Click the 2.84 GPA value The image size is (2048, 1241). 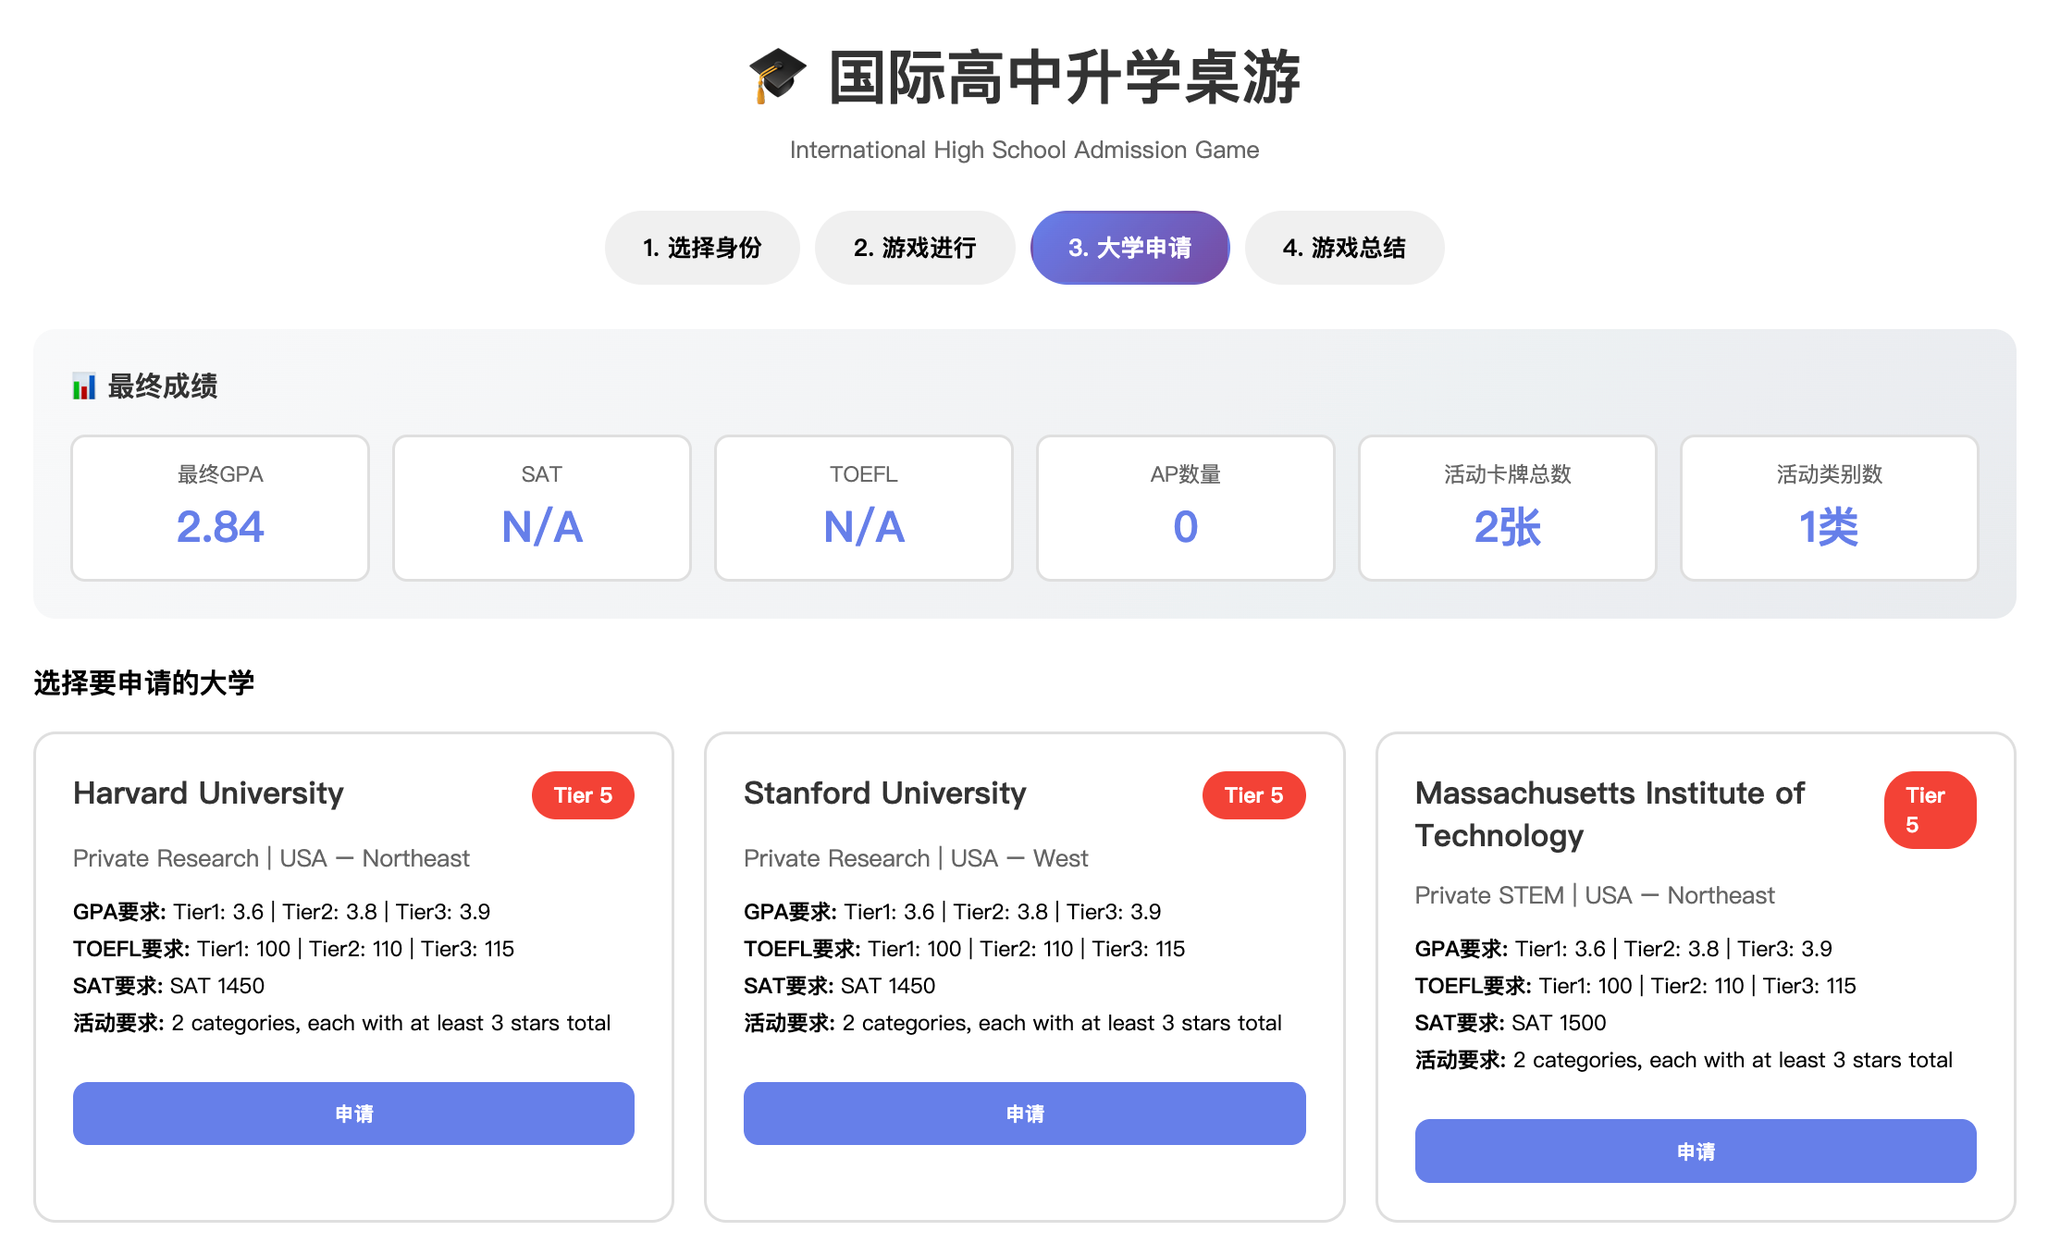click(220, 527)
